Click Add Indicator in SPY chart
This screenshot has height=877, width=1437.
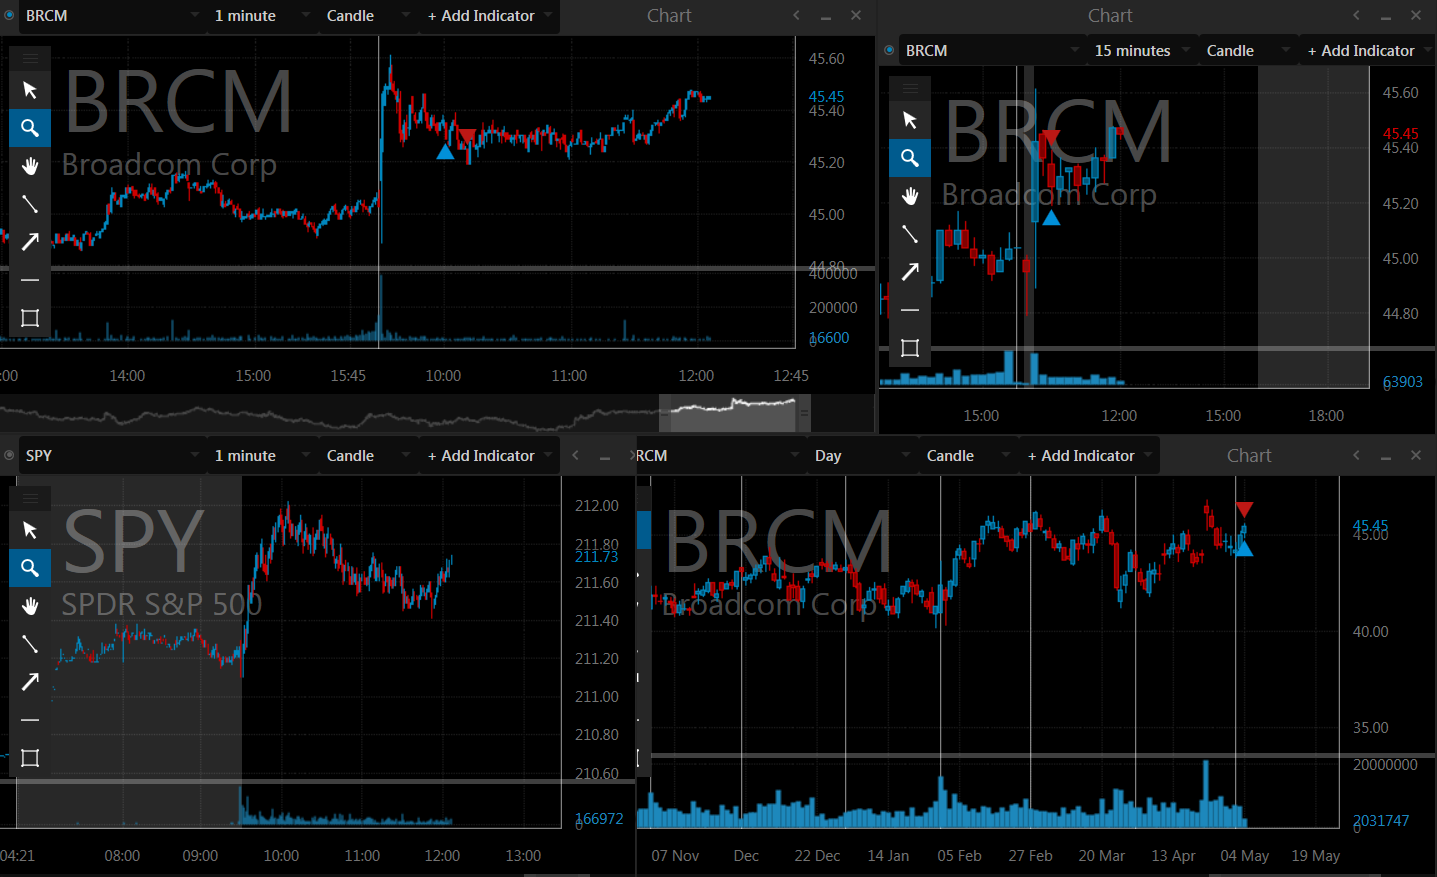point(488,455)
